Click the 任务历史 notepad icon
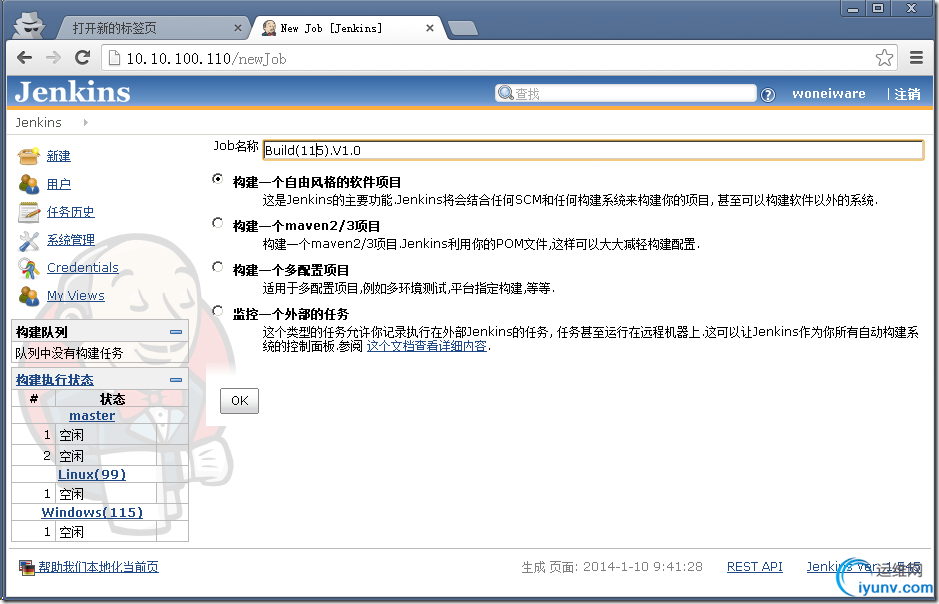Viewport: 939px width, 604px height. pyautogui.click(x=29, y=212)
